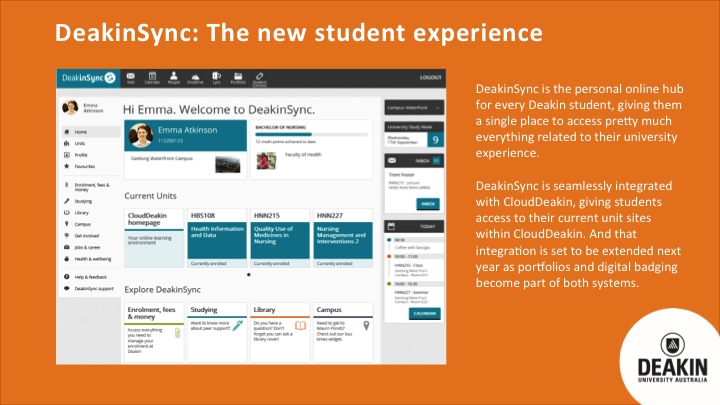The image size is (720, 405).
Task: Click "Quality Use of Medicines in Nursing" tile
Action: click(280, 240)
